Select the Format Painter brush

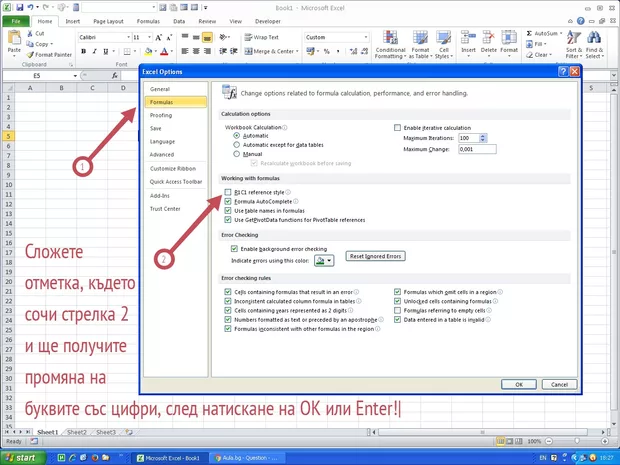tap(30, 55)
